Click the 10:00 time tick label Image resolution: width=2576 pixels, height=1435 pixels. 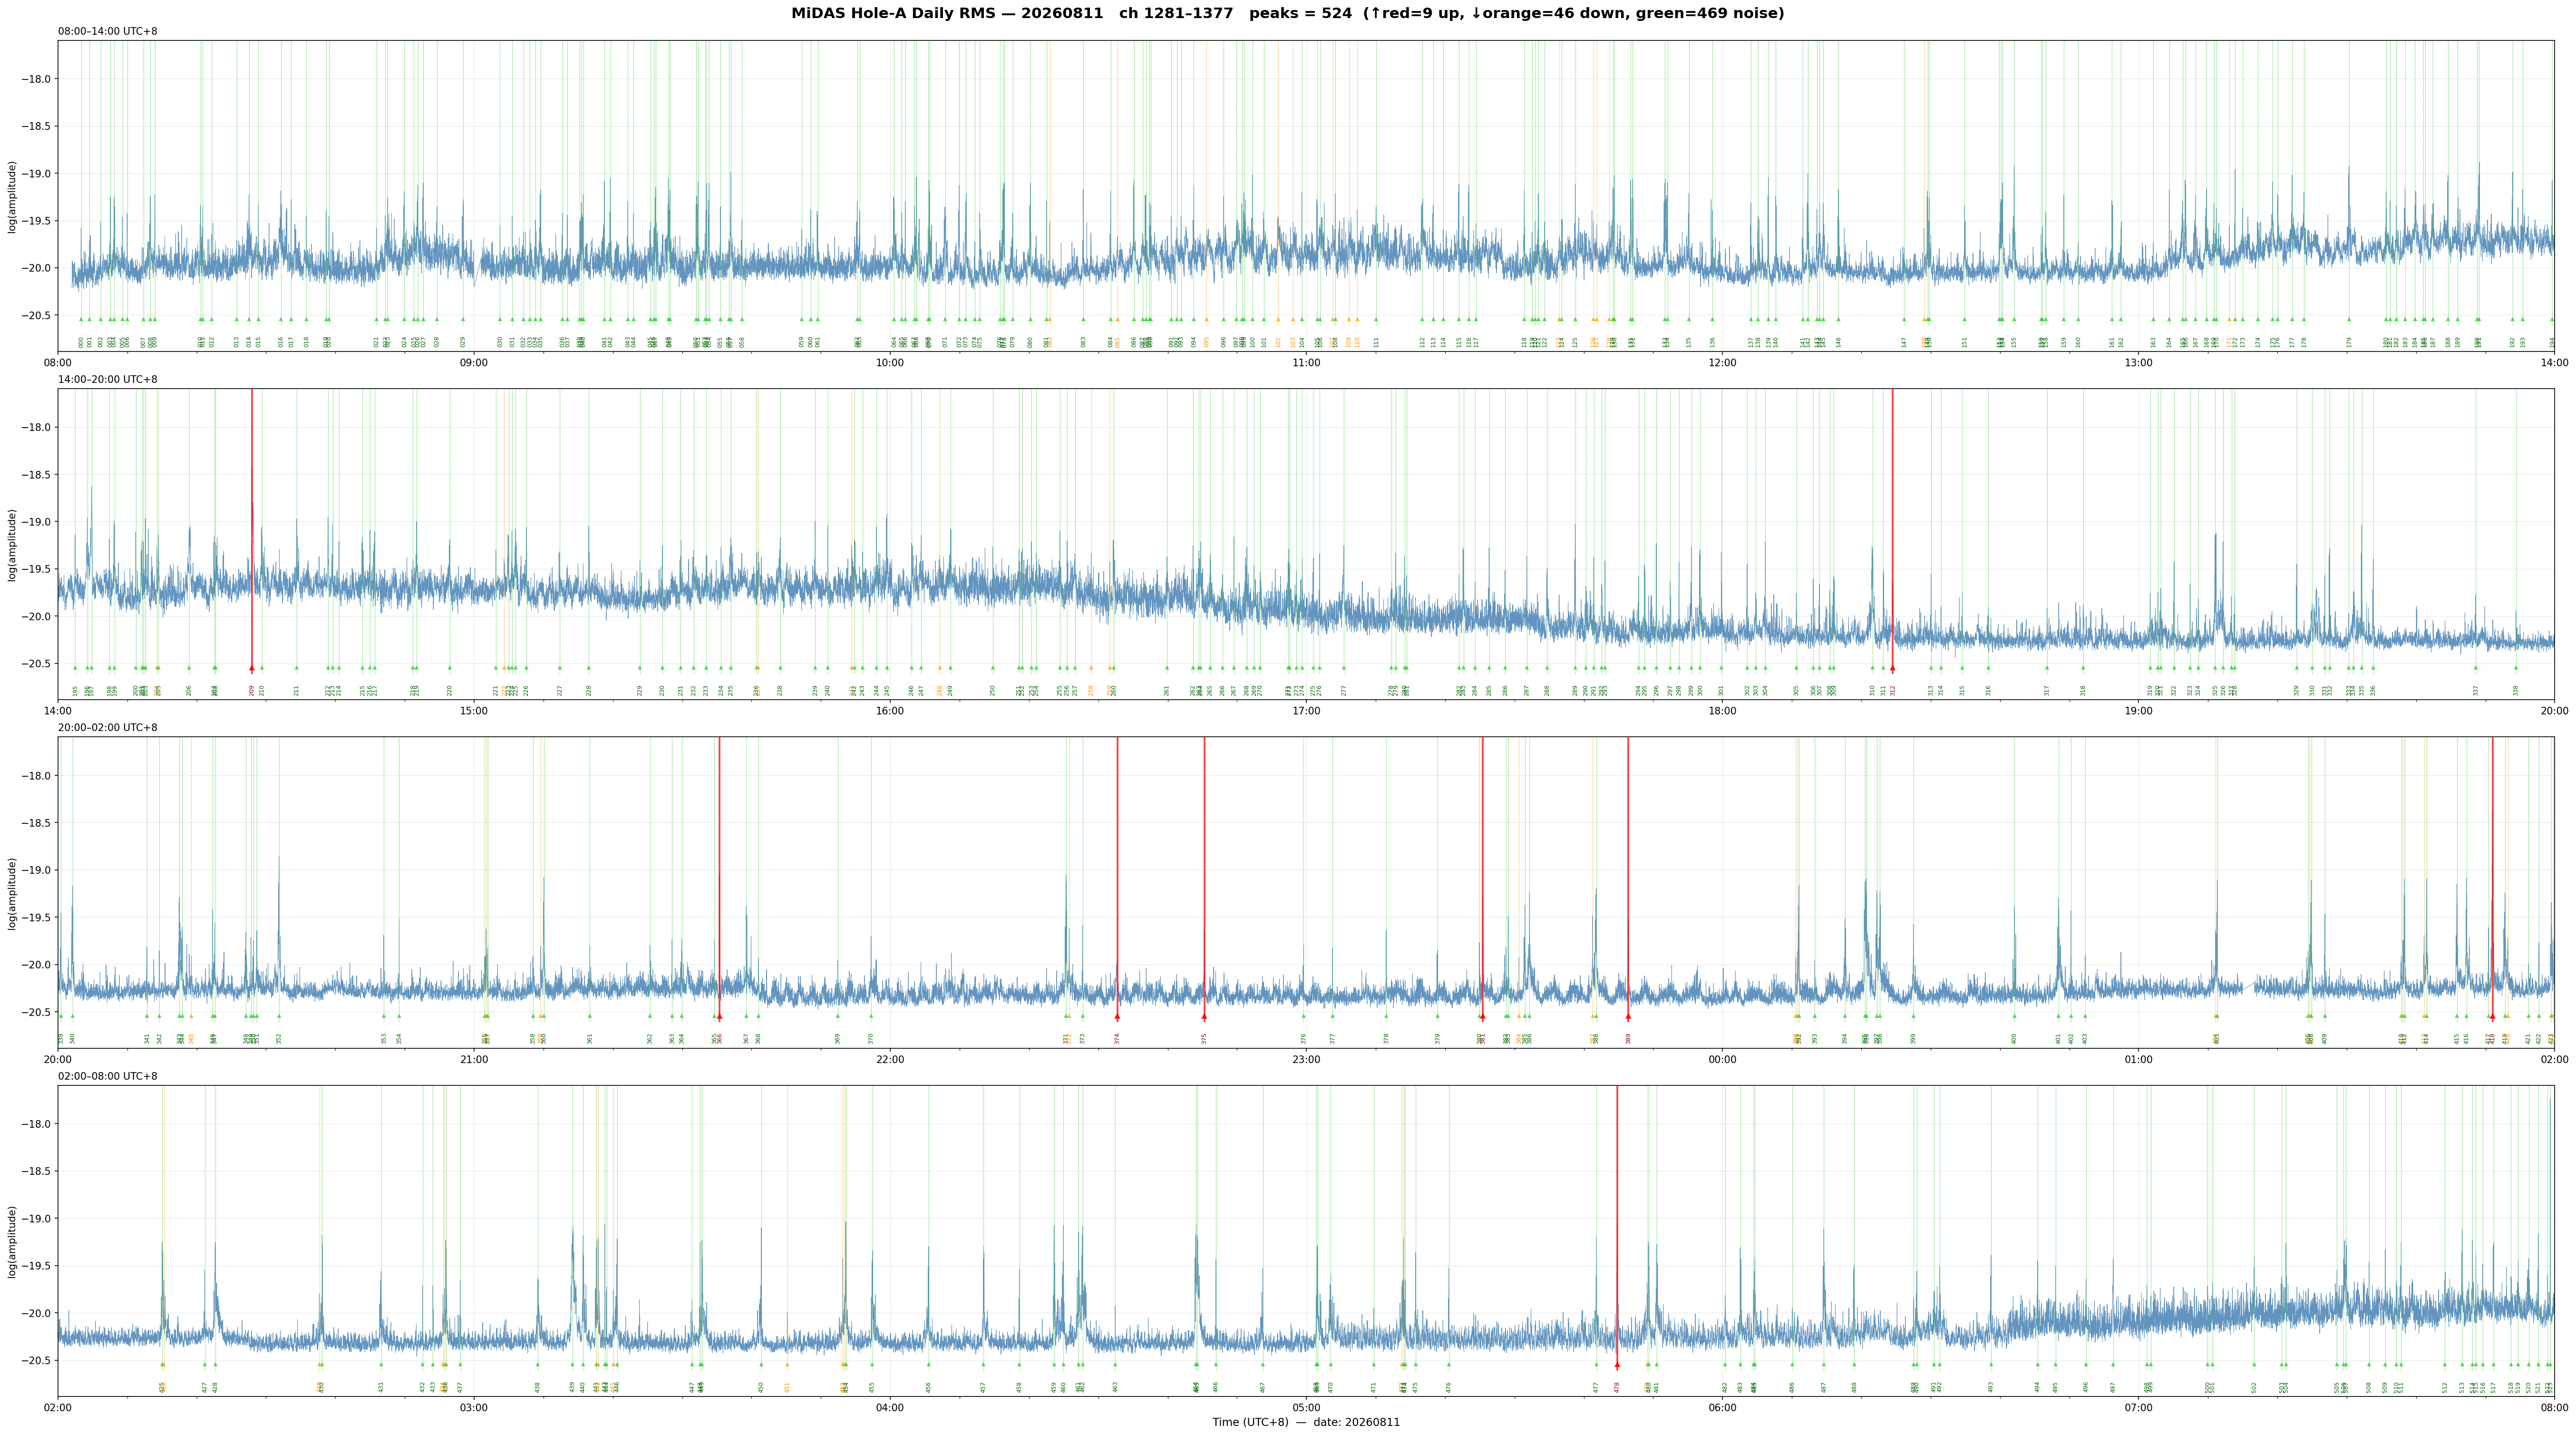pos(890,363)
